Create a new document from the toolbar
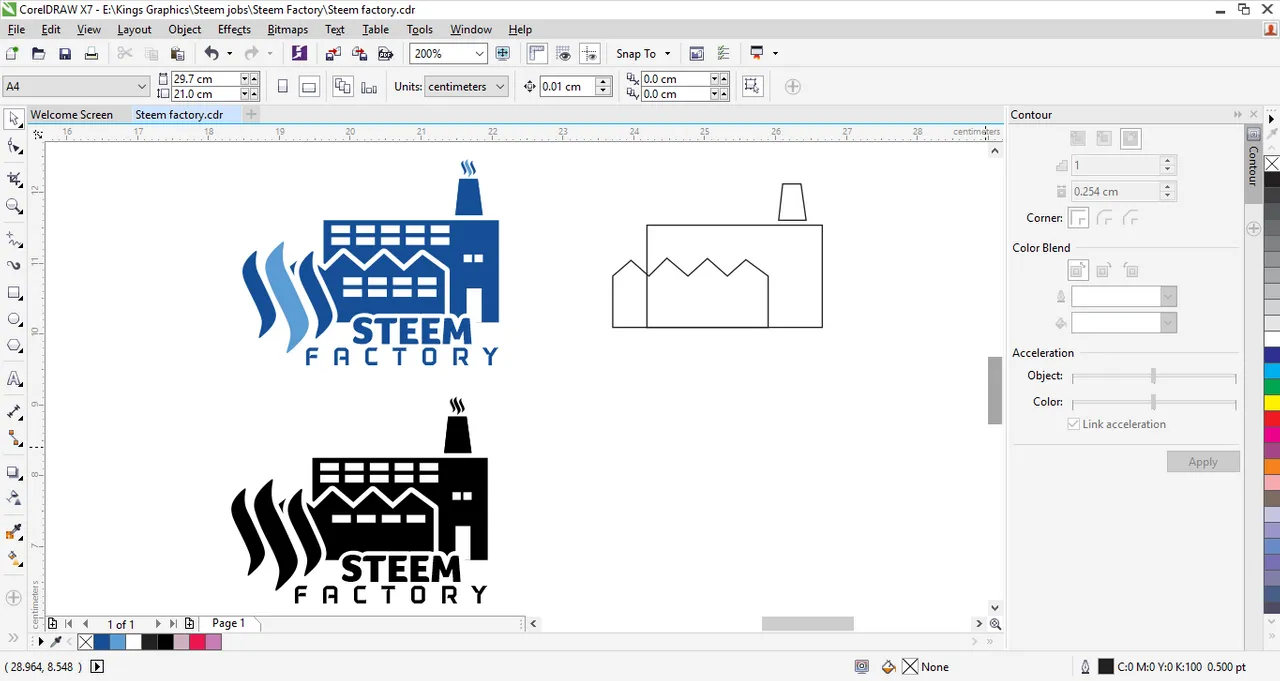Screen dimensions: 1280x681 (x=12, y=54)
